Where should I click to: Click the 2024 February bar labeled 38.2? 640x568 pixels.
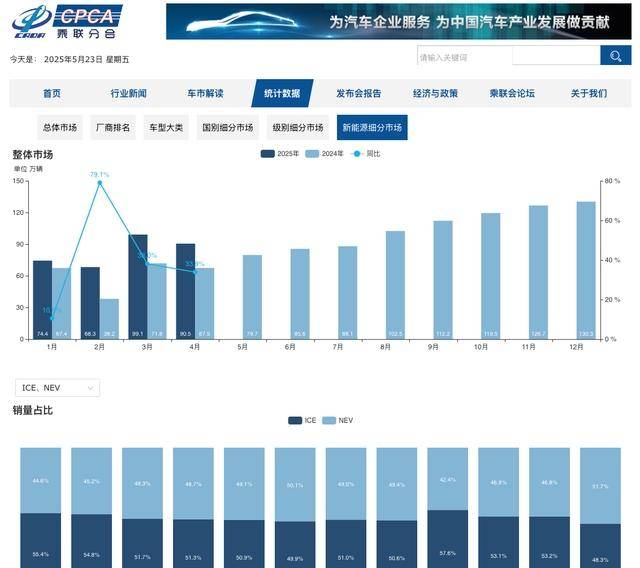click(x=109, y=319)
